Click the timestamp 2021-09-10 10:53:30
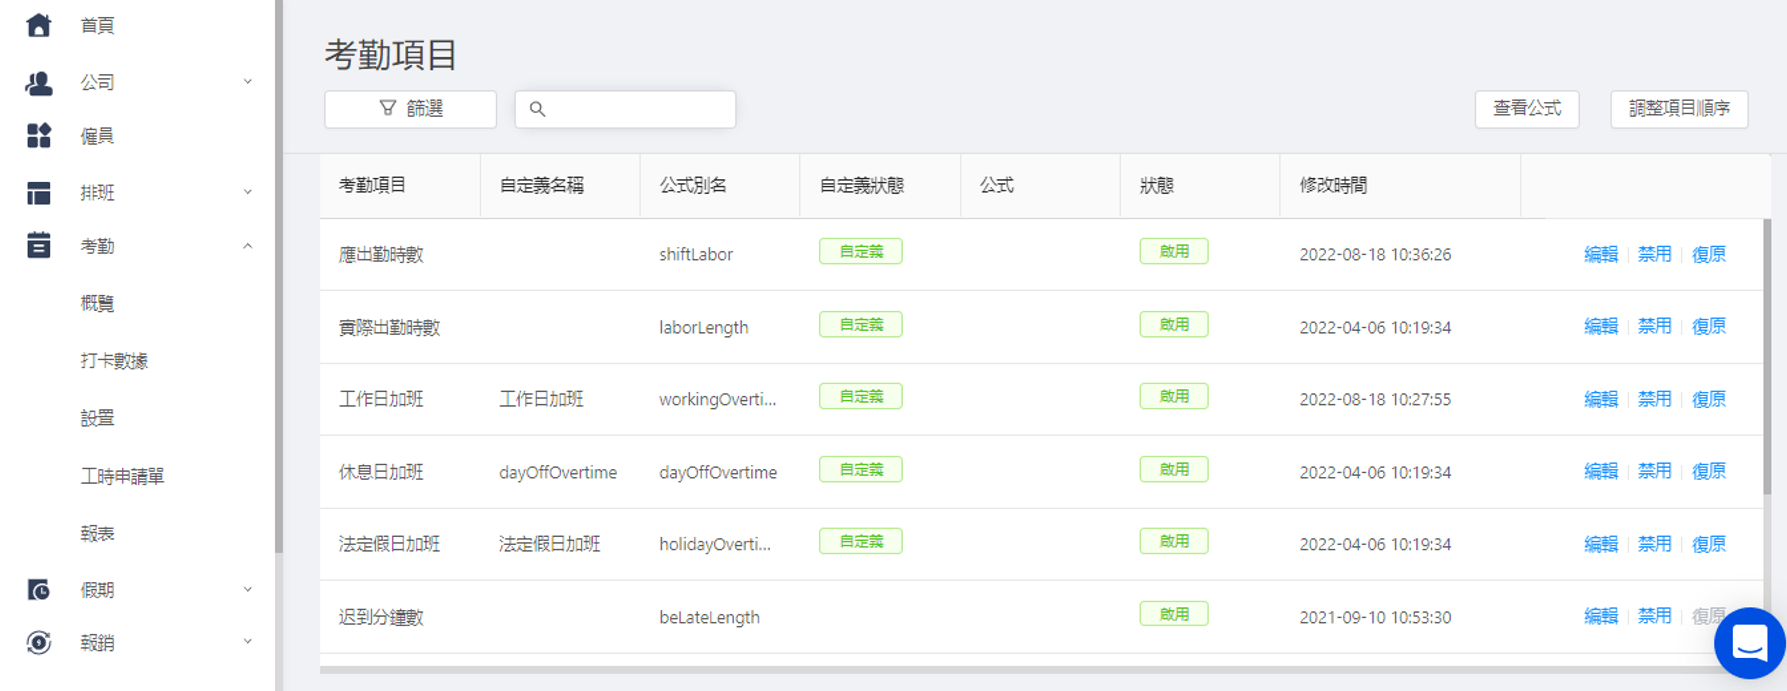The image size is (1787, 691). [x=1375, y=617]
